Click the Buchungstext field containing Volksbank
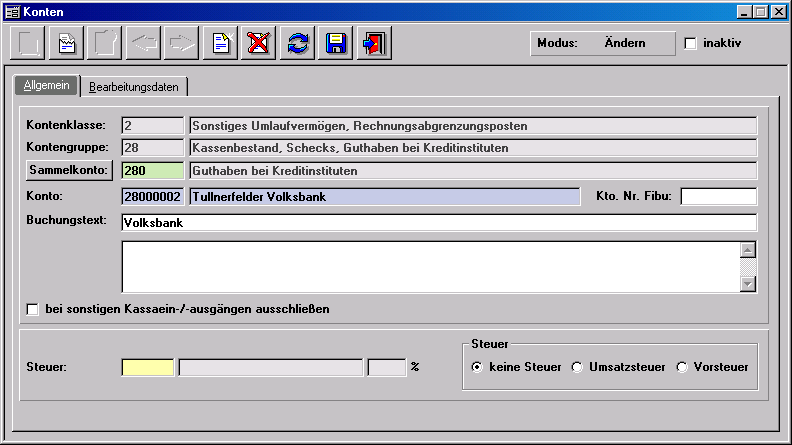The image size is (792, 445). click(x=438, y=222)
